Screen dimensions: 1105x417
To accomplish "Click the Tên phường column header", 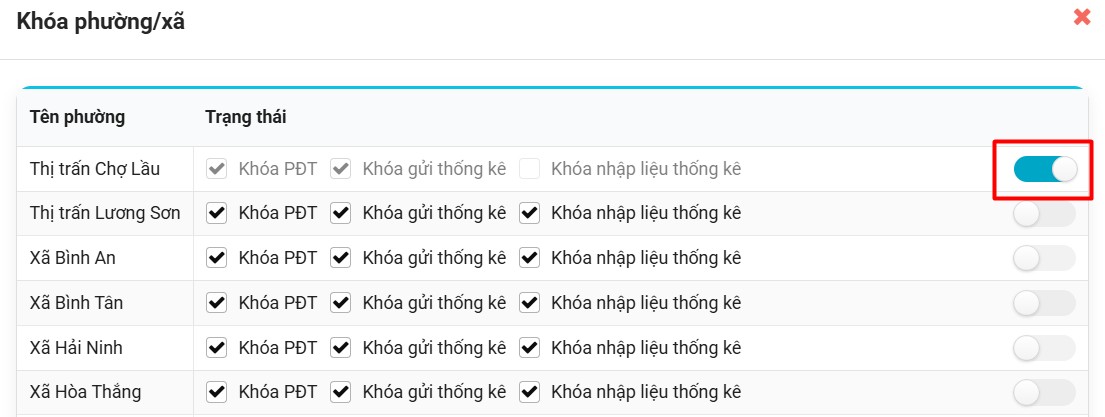I will [x=77, y=117].
